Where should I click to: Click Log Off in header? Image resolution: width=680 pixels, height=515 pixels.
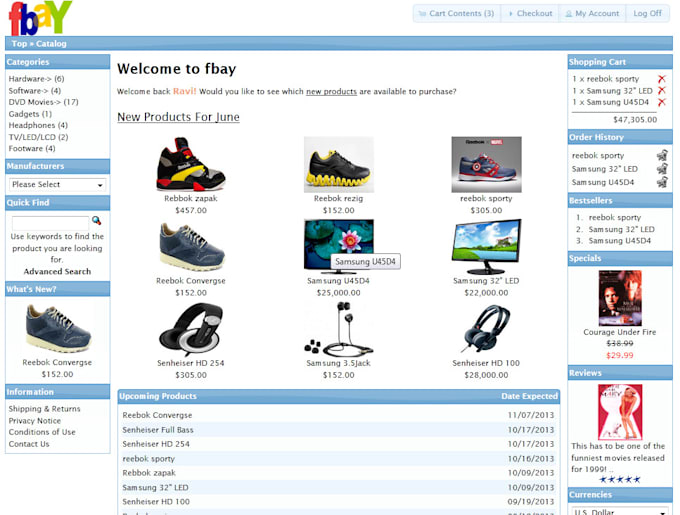point(647,13)
